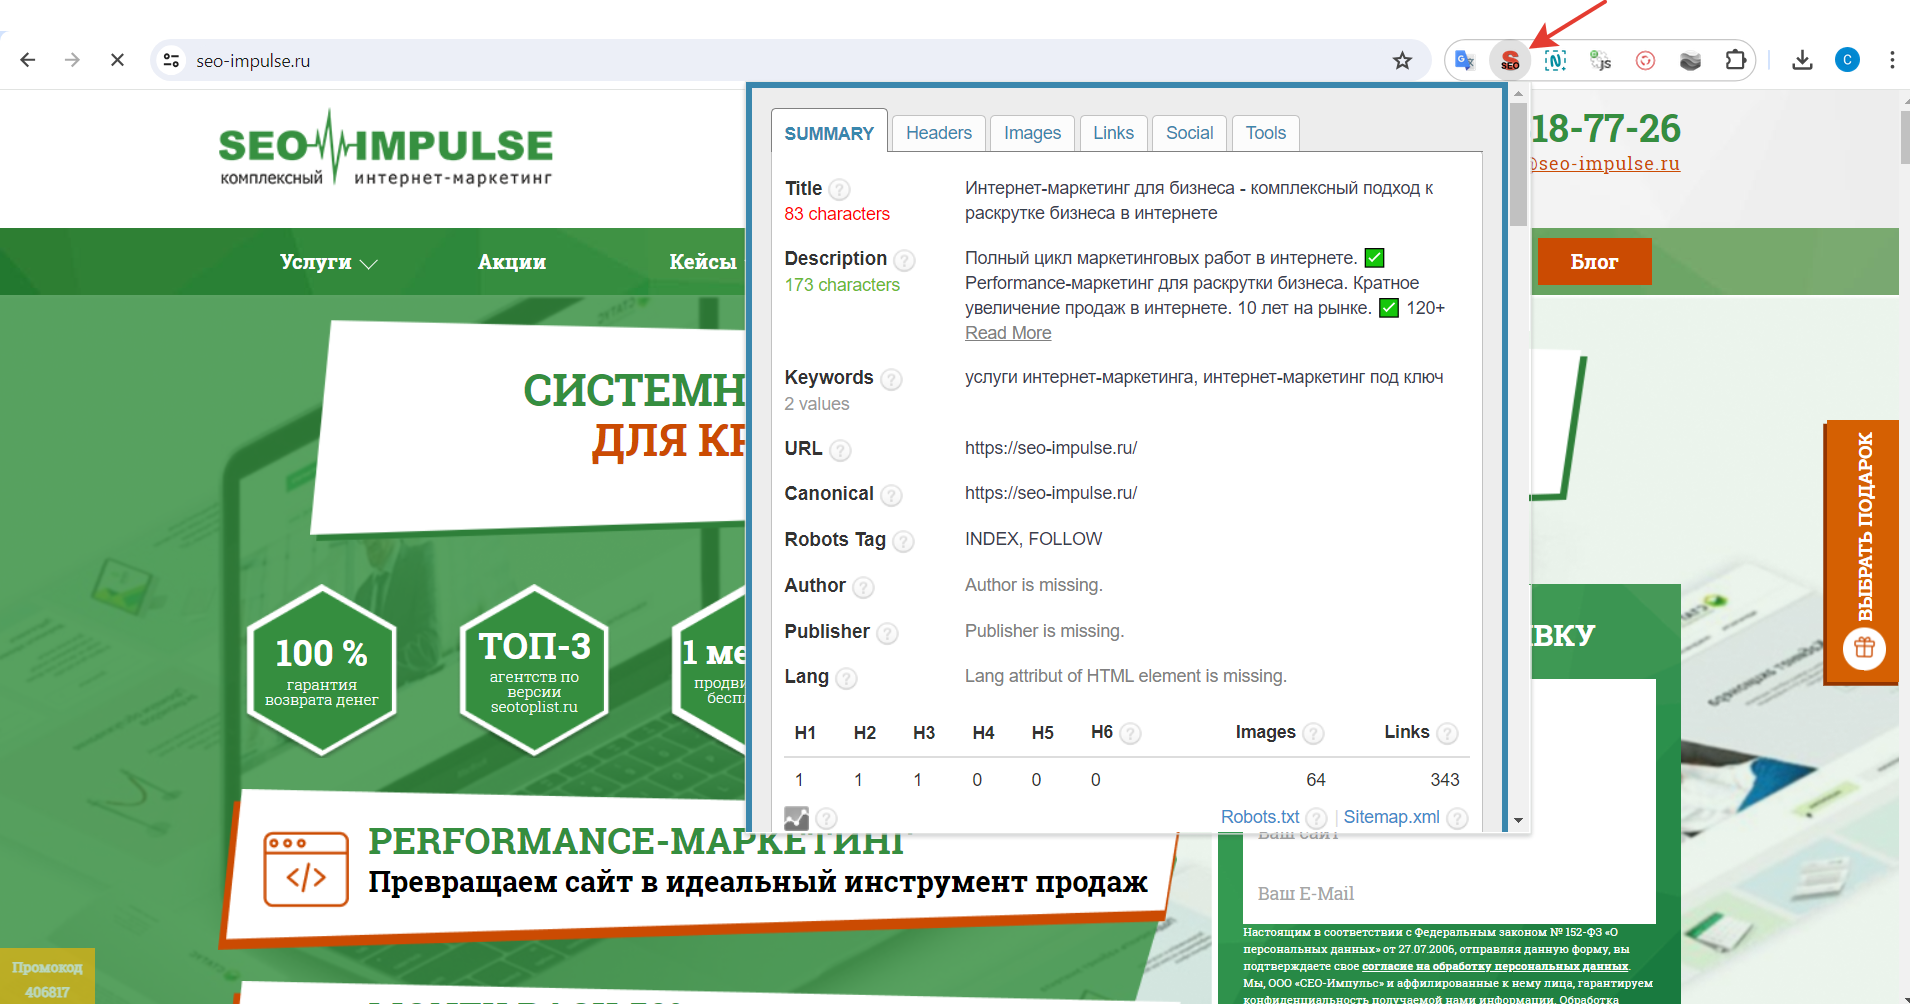1910x1004 pixels.
Task: Open browser Downloads
Action: pyautogui.click(x=1802, y=60)
